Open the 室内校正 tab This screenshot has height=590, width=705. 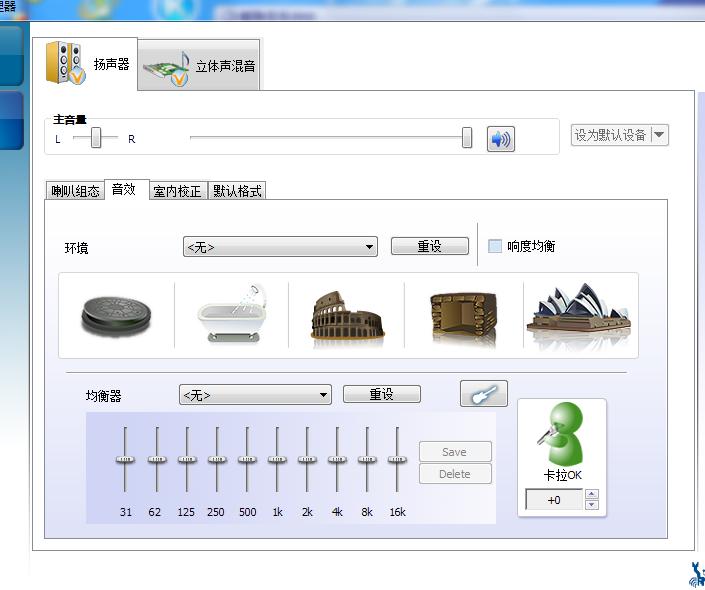click(178, 191)
